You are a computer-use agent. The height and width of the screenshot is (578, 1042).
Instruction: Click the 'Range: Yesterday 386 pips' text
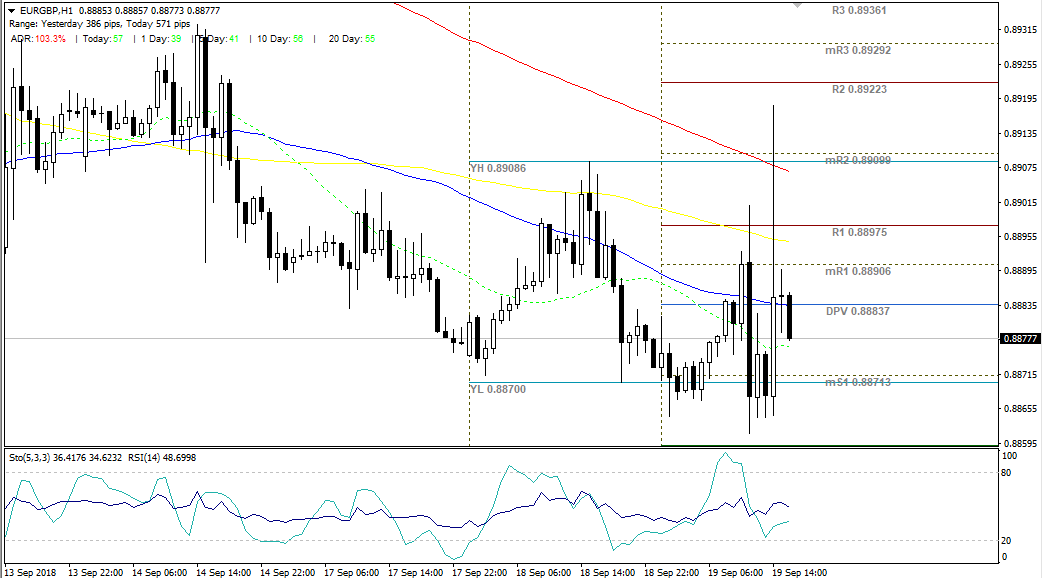(65, 24)
